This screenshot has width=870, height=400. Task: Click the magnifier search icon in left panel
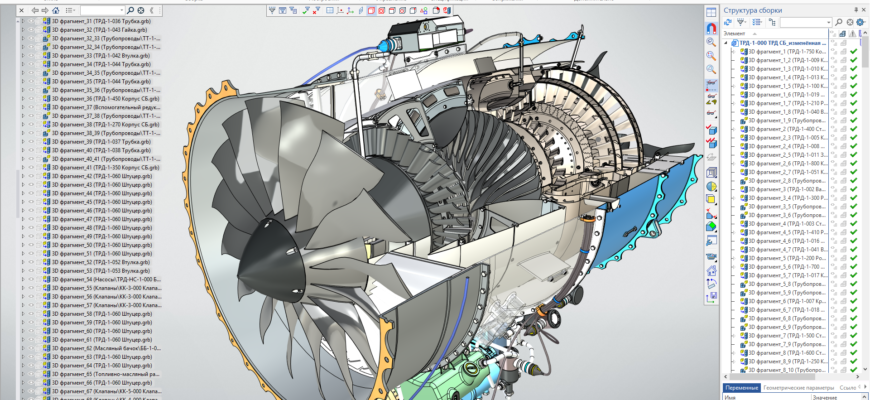131,11
